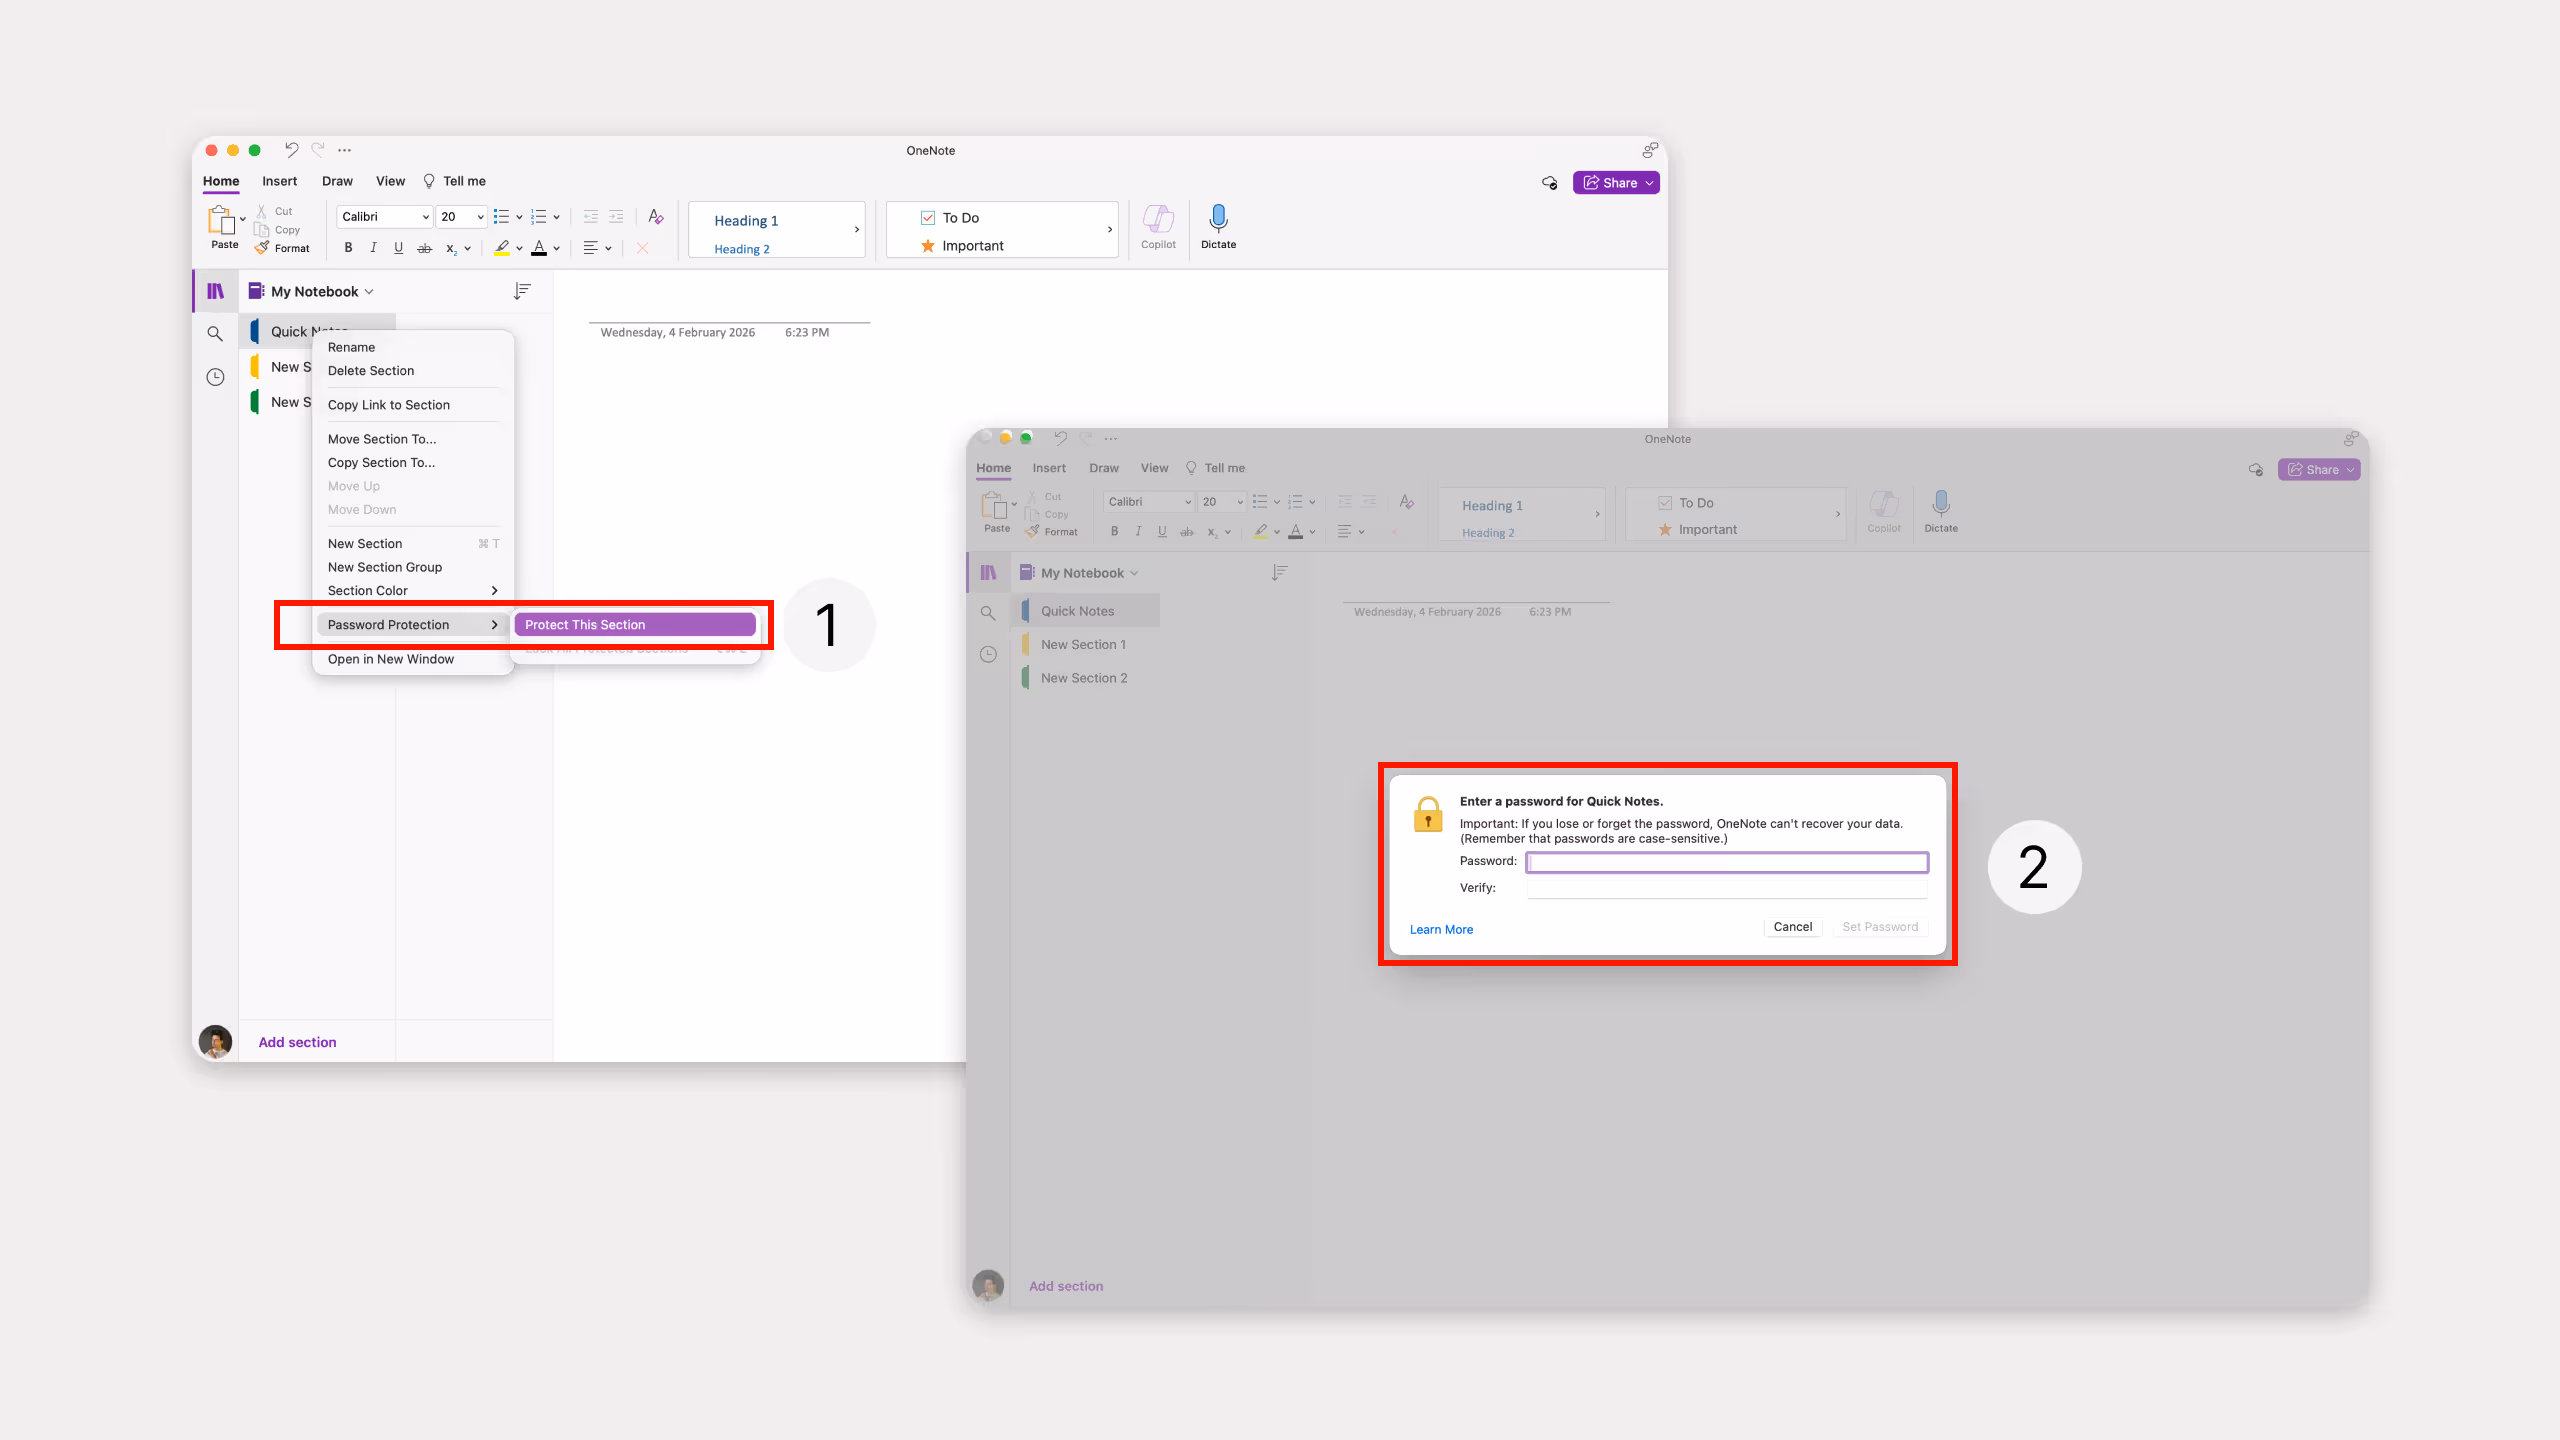Viewport: 2560px width, 1440px height.
Task: Show recent notes with clock icon
Action: coord(214,375)
